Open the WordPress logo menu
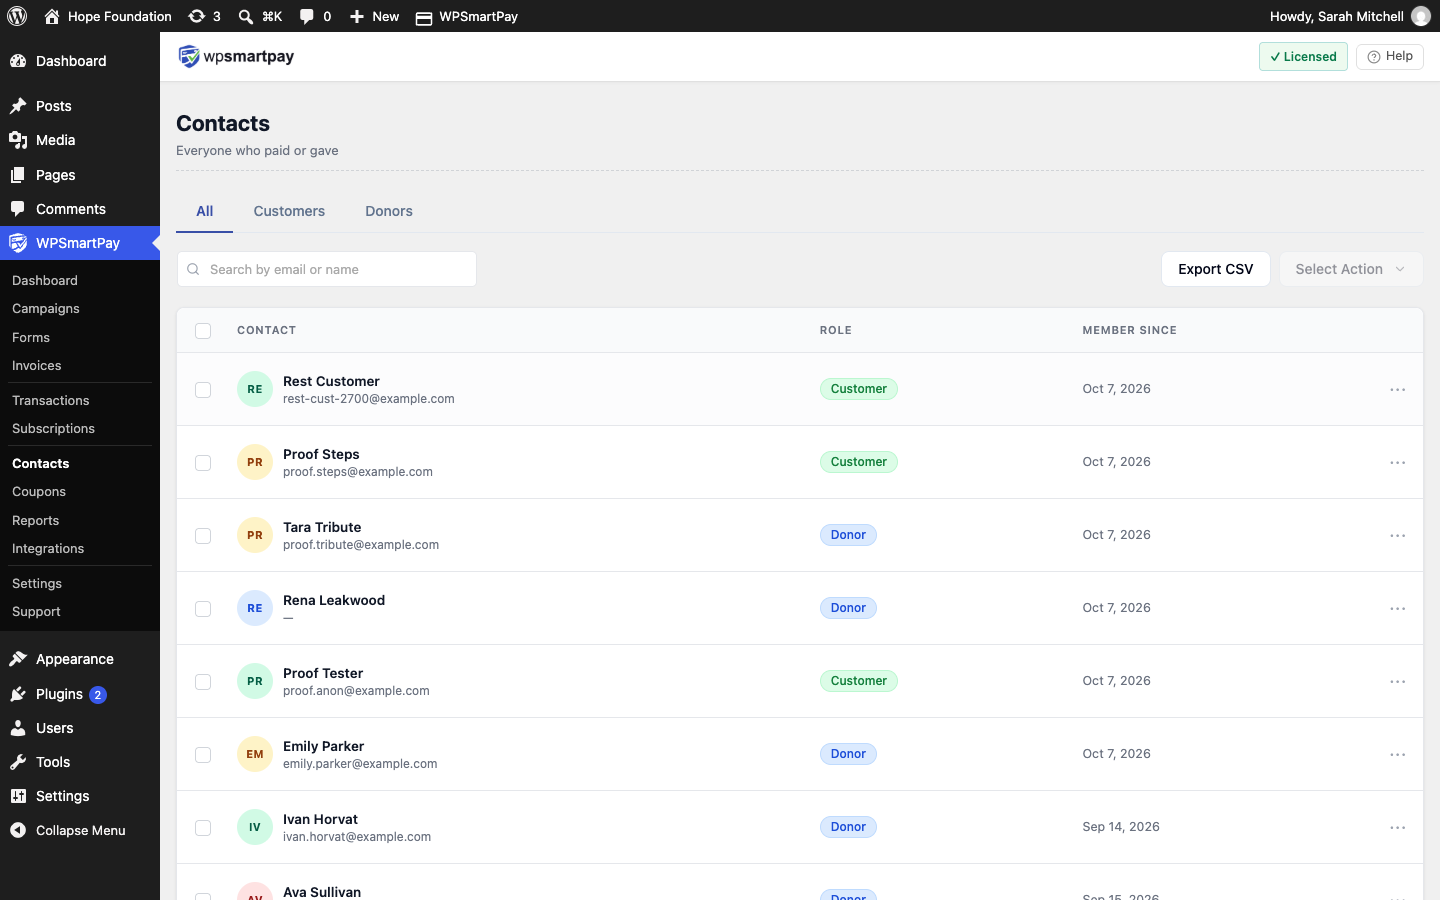Viewport: 1440px width, 900px height. pyautogui.click(x=17, y=16)
